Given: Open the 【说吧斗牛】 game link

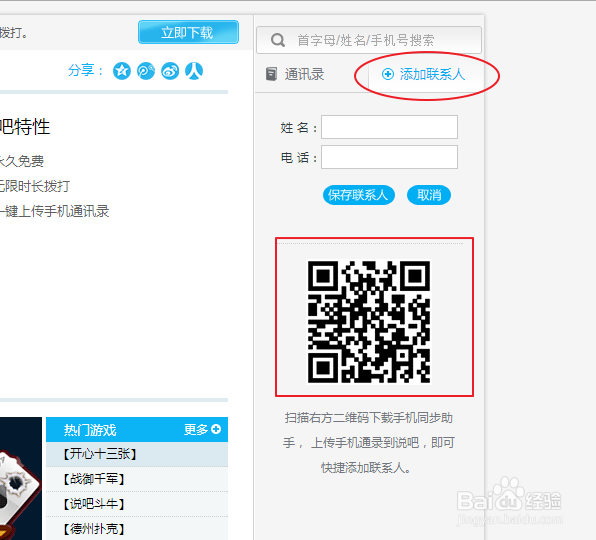Looking at the screenshot, I should (94, 504).
